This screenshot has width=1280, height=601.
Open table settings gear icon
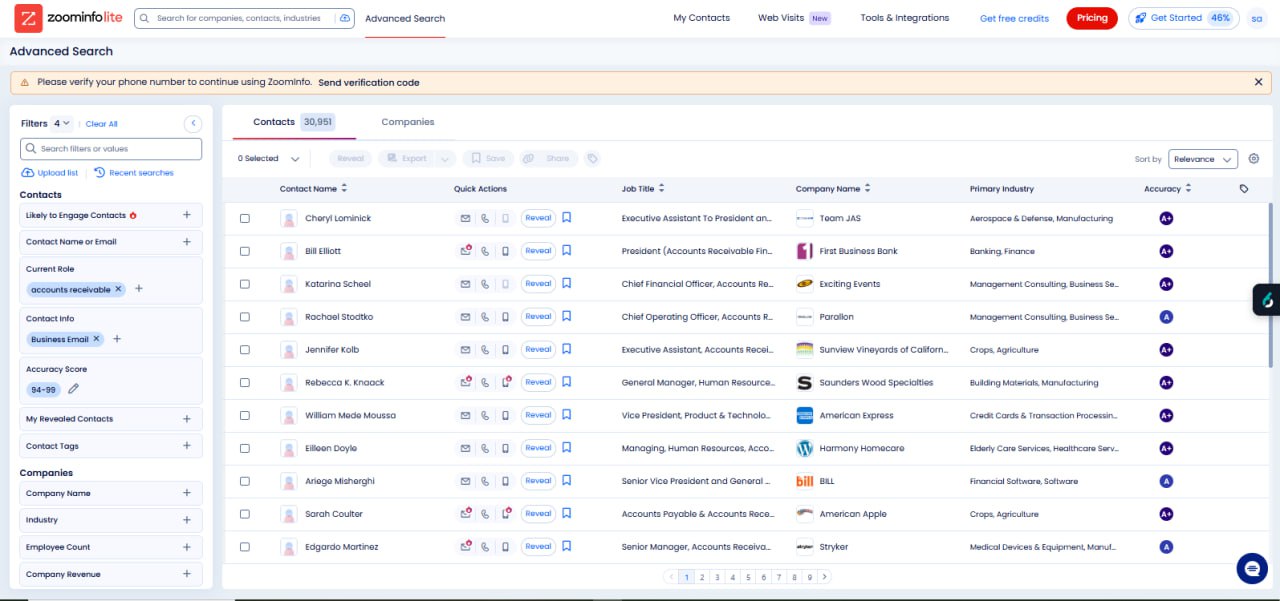[x=1254, y=159]
